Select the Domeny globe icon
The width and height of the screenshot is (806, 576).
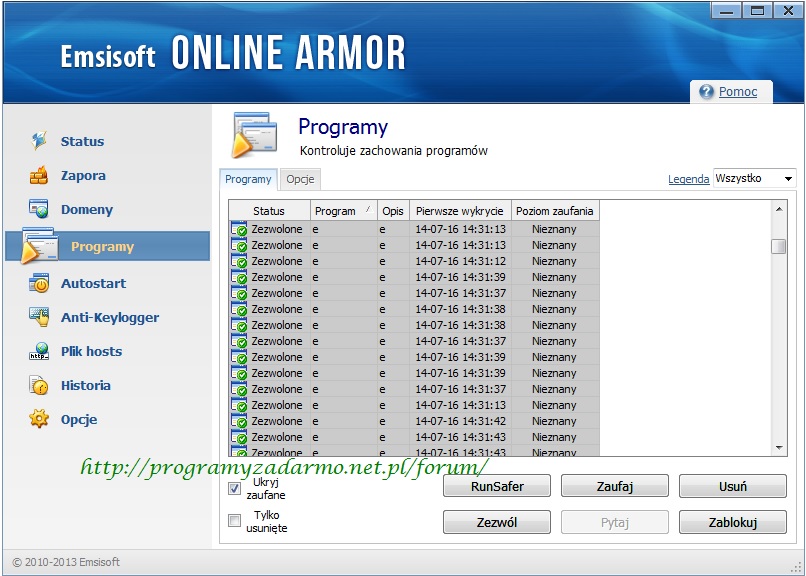(39, 210)
